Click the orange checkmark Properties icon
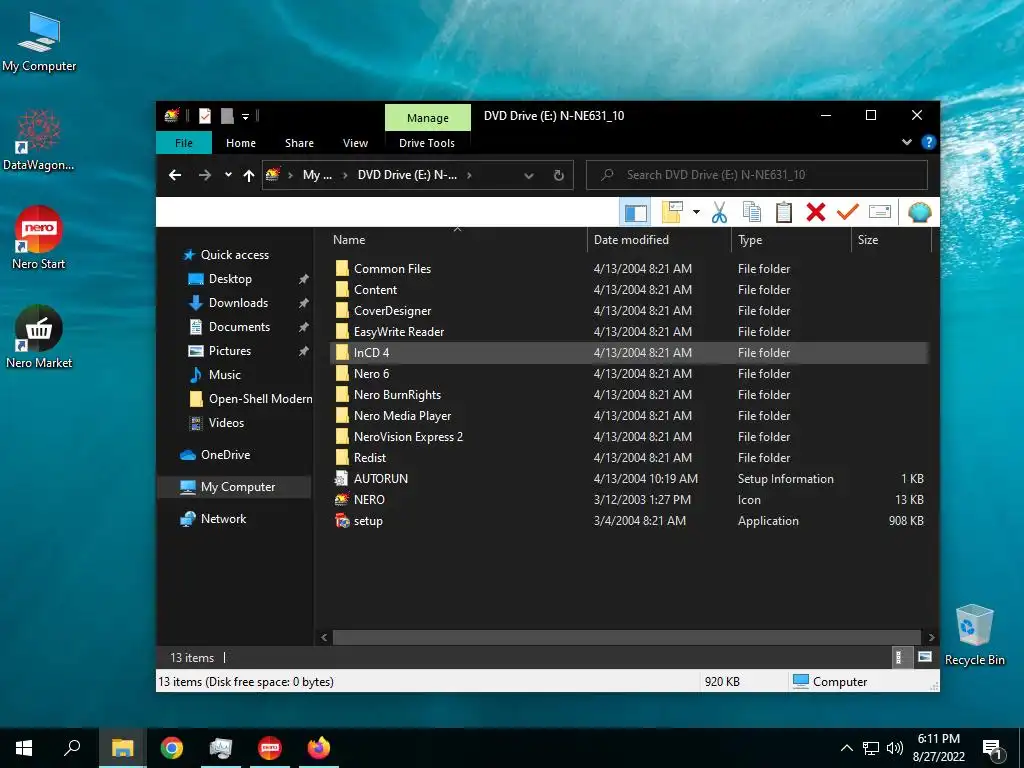The width and height of the screenshot is (1024, 768). pyautogui.click(x=847, y=212)
